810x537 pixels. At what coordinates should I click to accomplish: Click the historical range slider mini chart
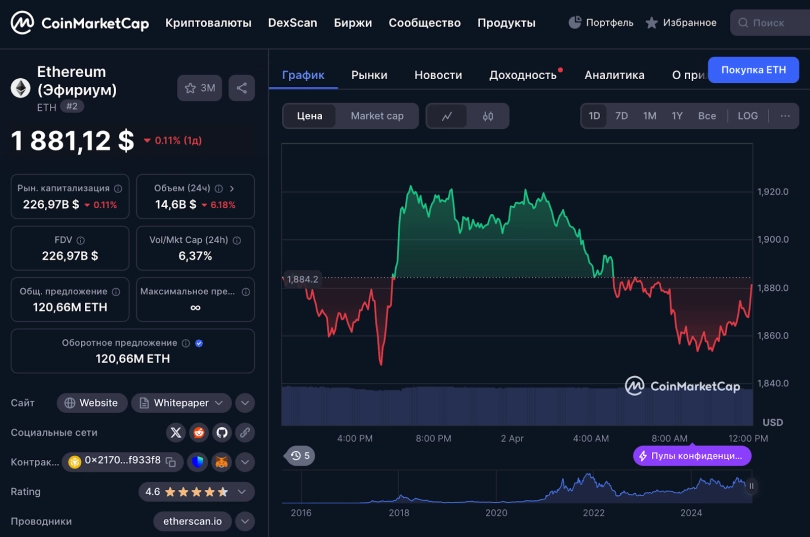[x=516, y=487]
